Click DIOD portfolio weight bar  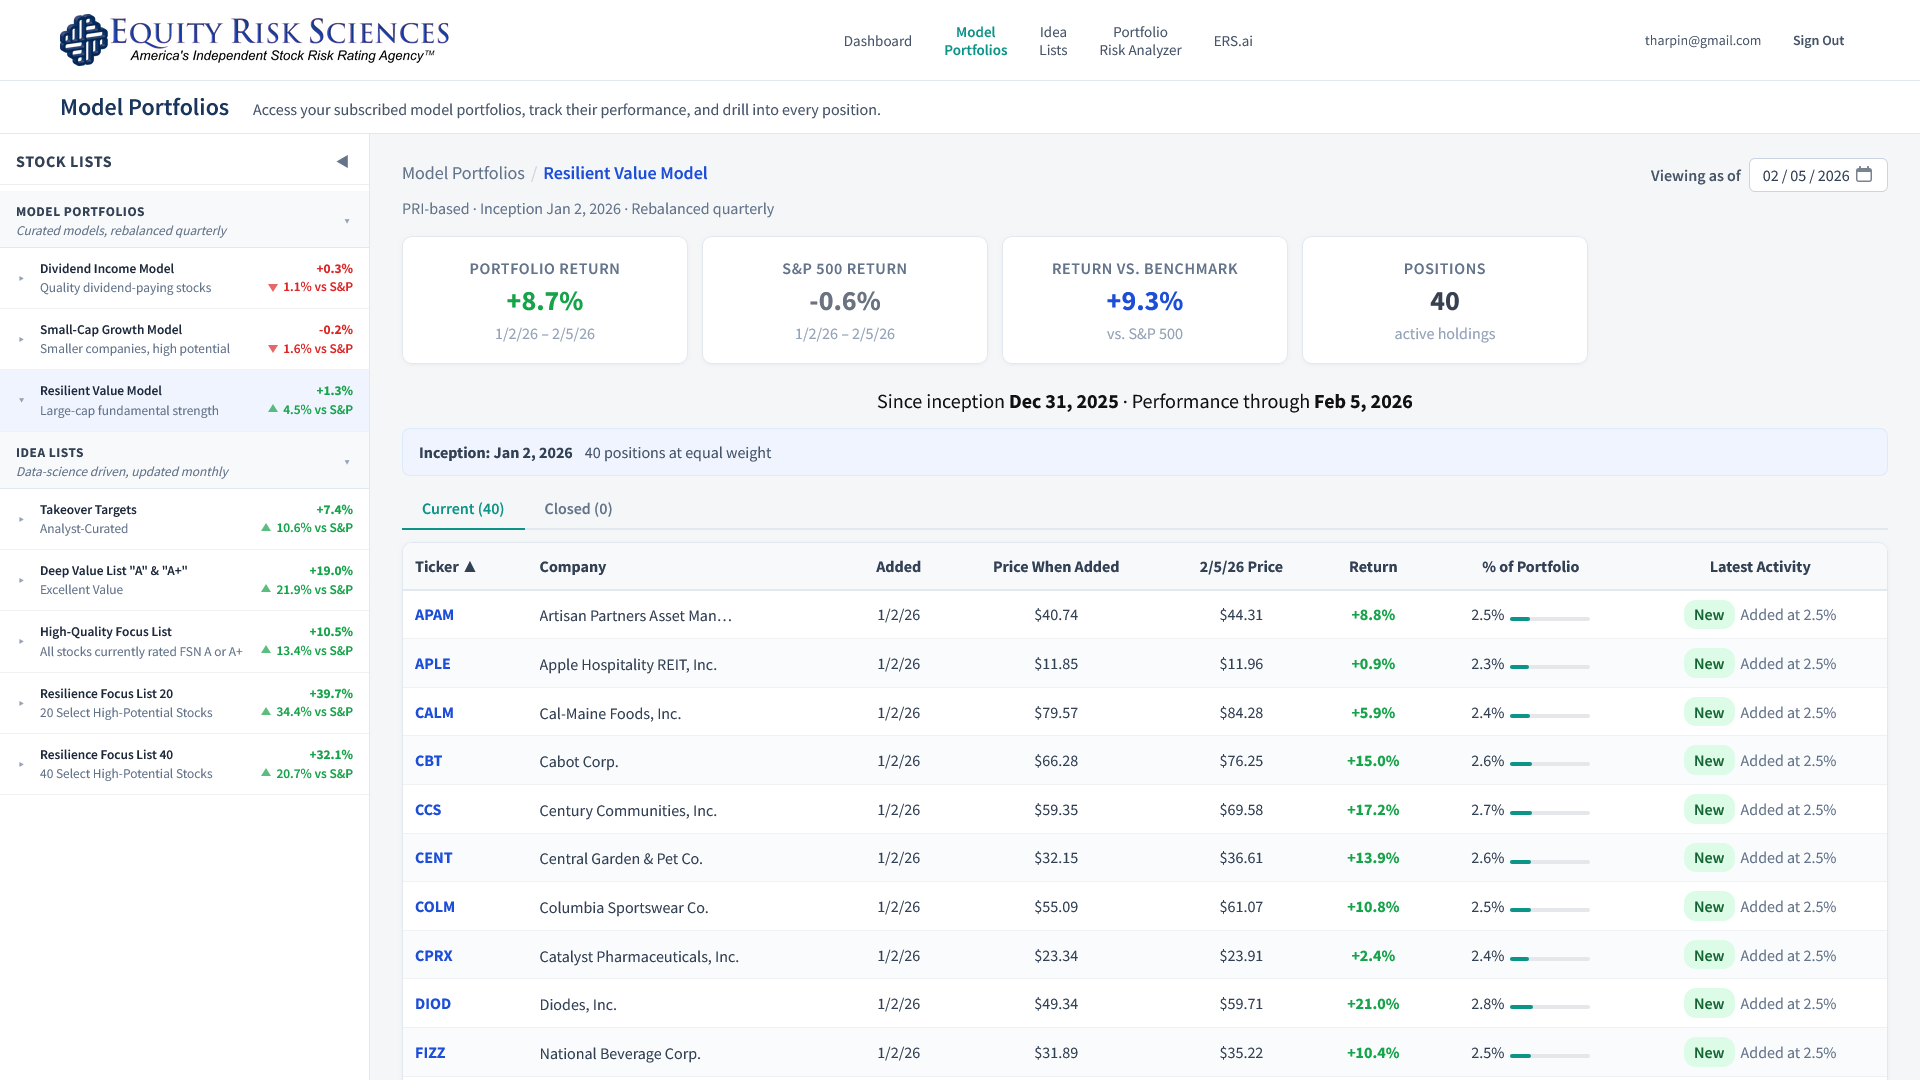coord(1549,1008)
